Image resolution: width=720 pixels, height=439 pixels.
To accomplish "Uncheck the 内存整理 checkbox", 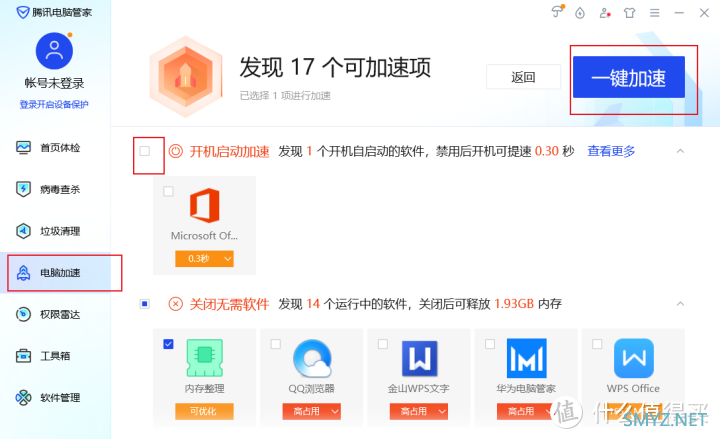I will pyautogui.click(x=169, y=344).
